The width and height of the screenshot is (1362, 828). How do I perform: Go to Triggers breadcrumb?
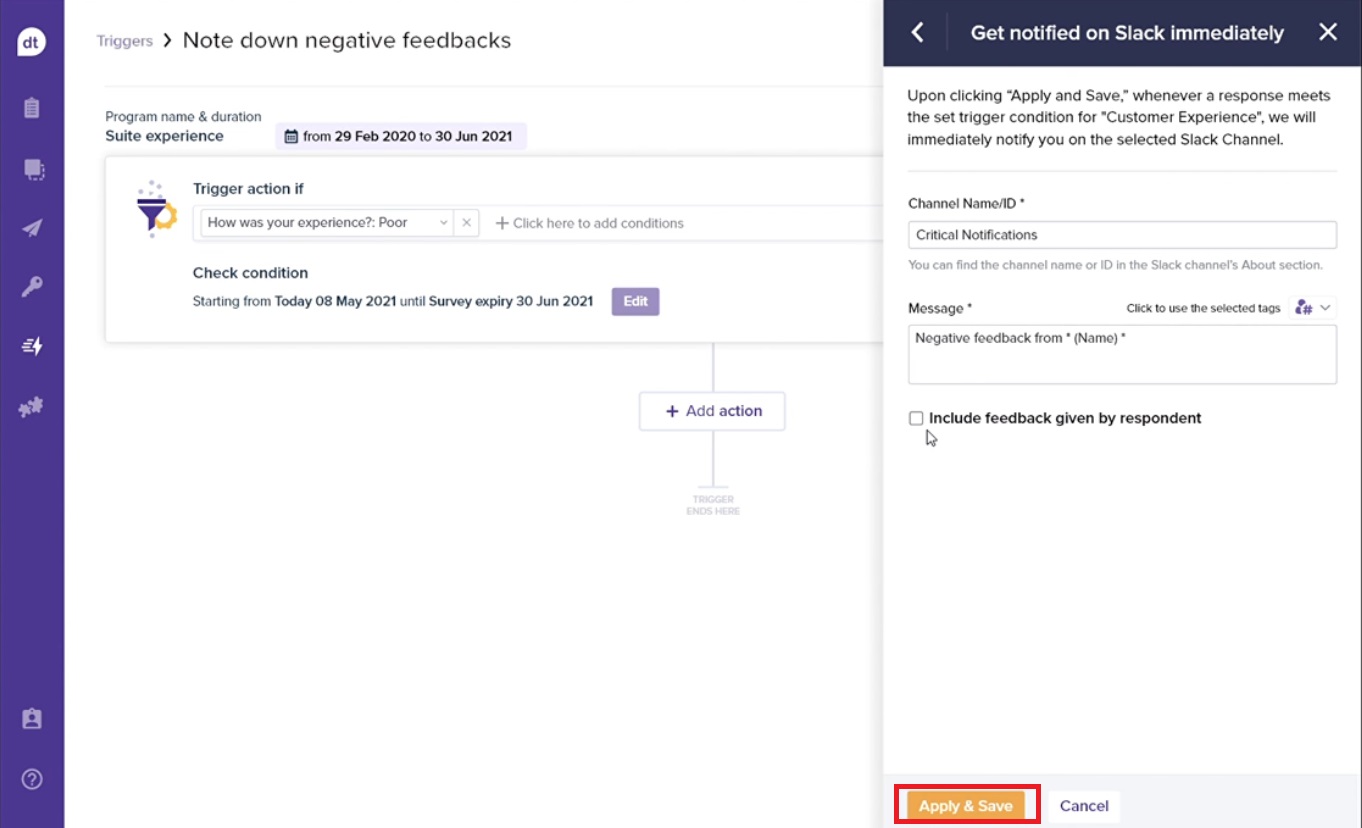point(125,41)
